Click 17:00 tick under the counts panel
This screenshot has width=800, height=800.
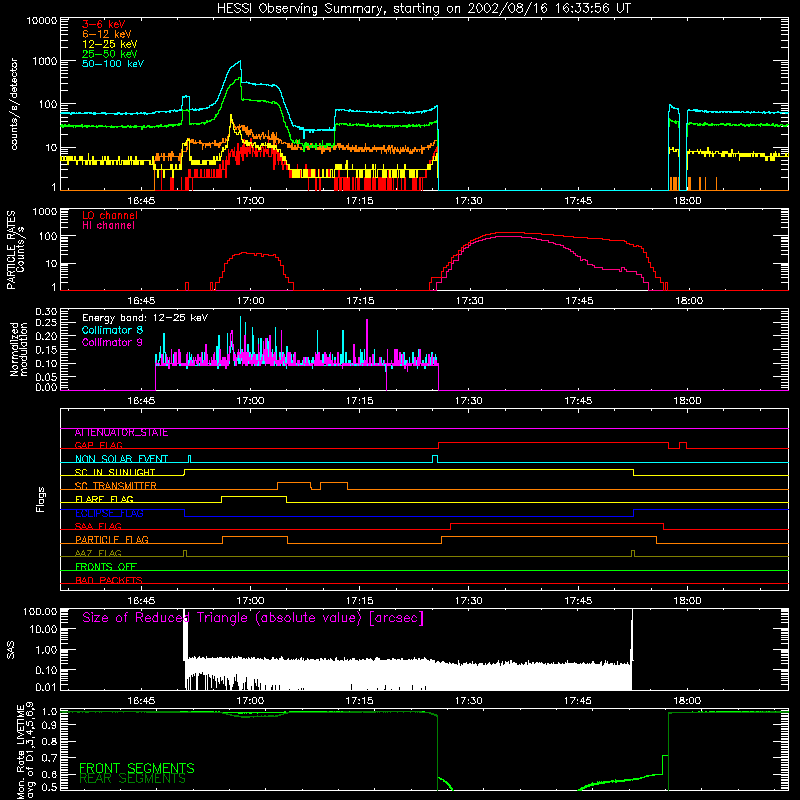251,201
